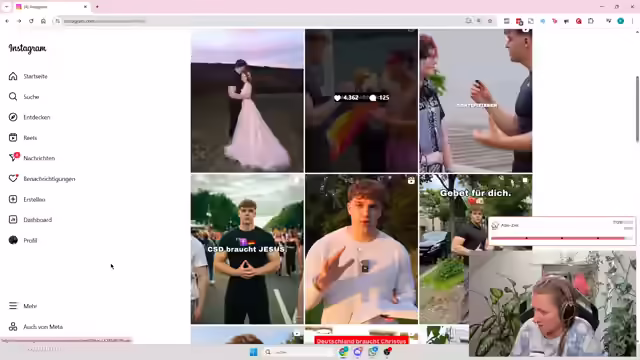The image size is (640, 360).
Task: Click the Suche magnifier icon
Action: click(13, 97)
